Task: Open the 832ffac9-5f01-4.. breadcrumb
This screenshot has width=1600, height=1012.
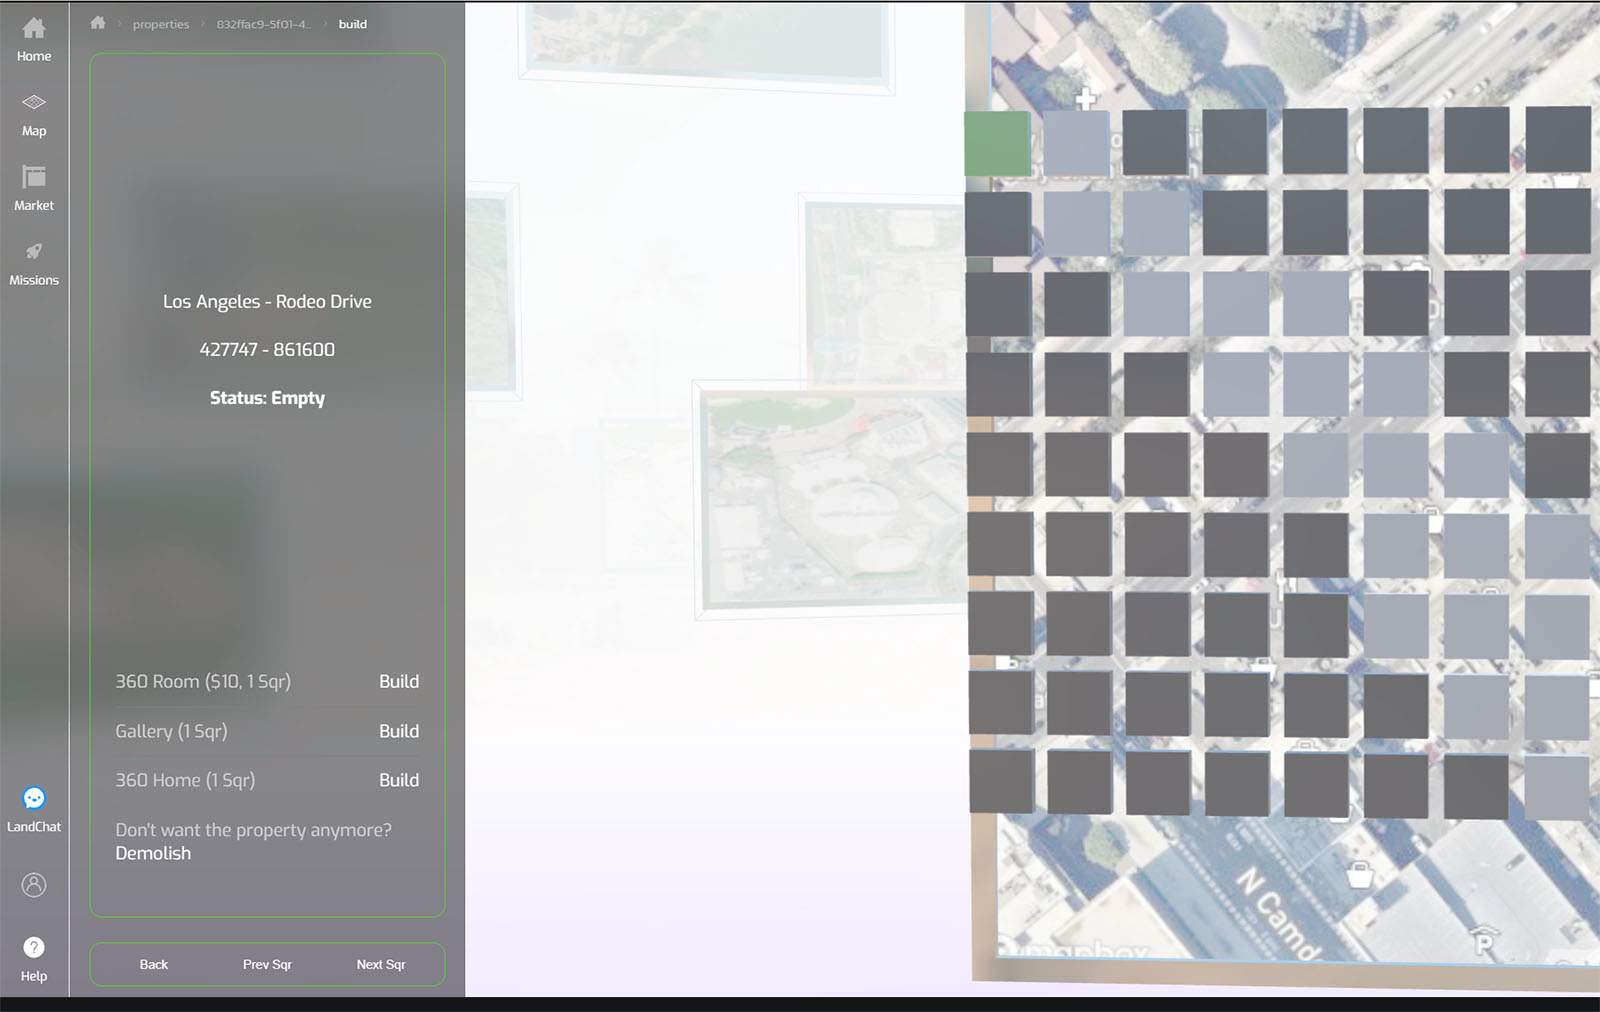Action: pyautogui.click(x=264, y=24)
